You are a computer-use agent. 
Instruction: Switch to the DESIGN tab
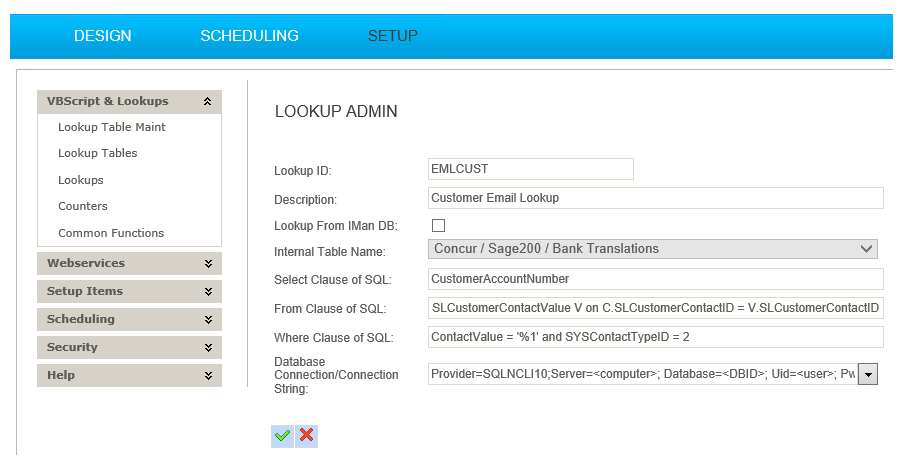pos(102,36)
